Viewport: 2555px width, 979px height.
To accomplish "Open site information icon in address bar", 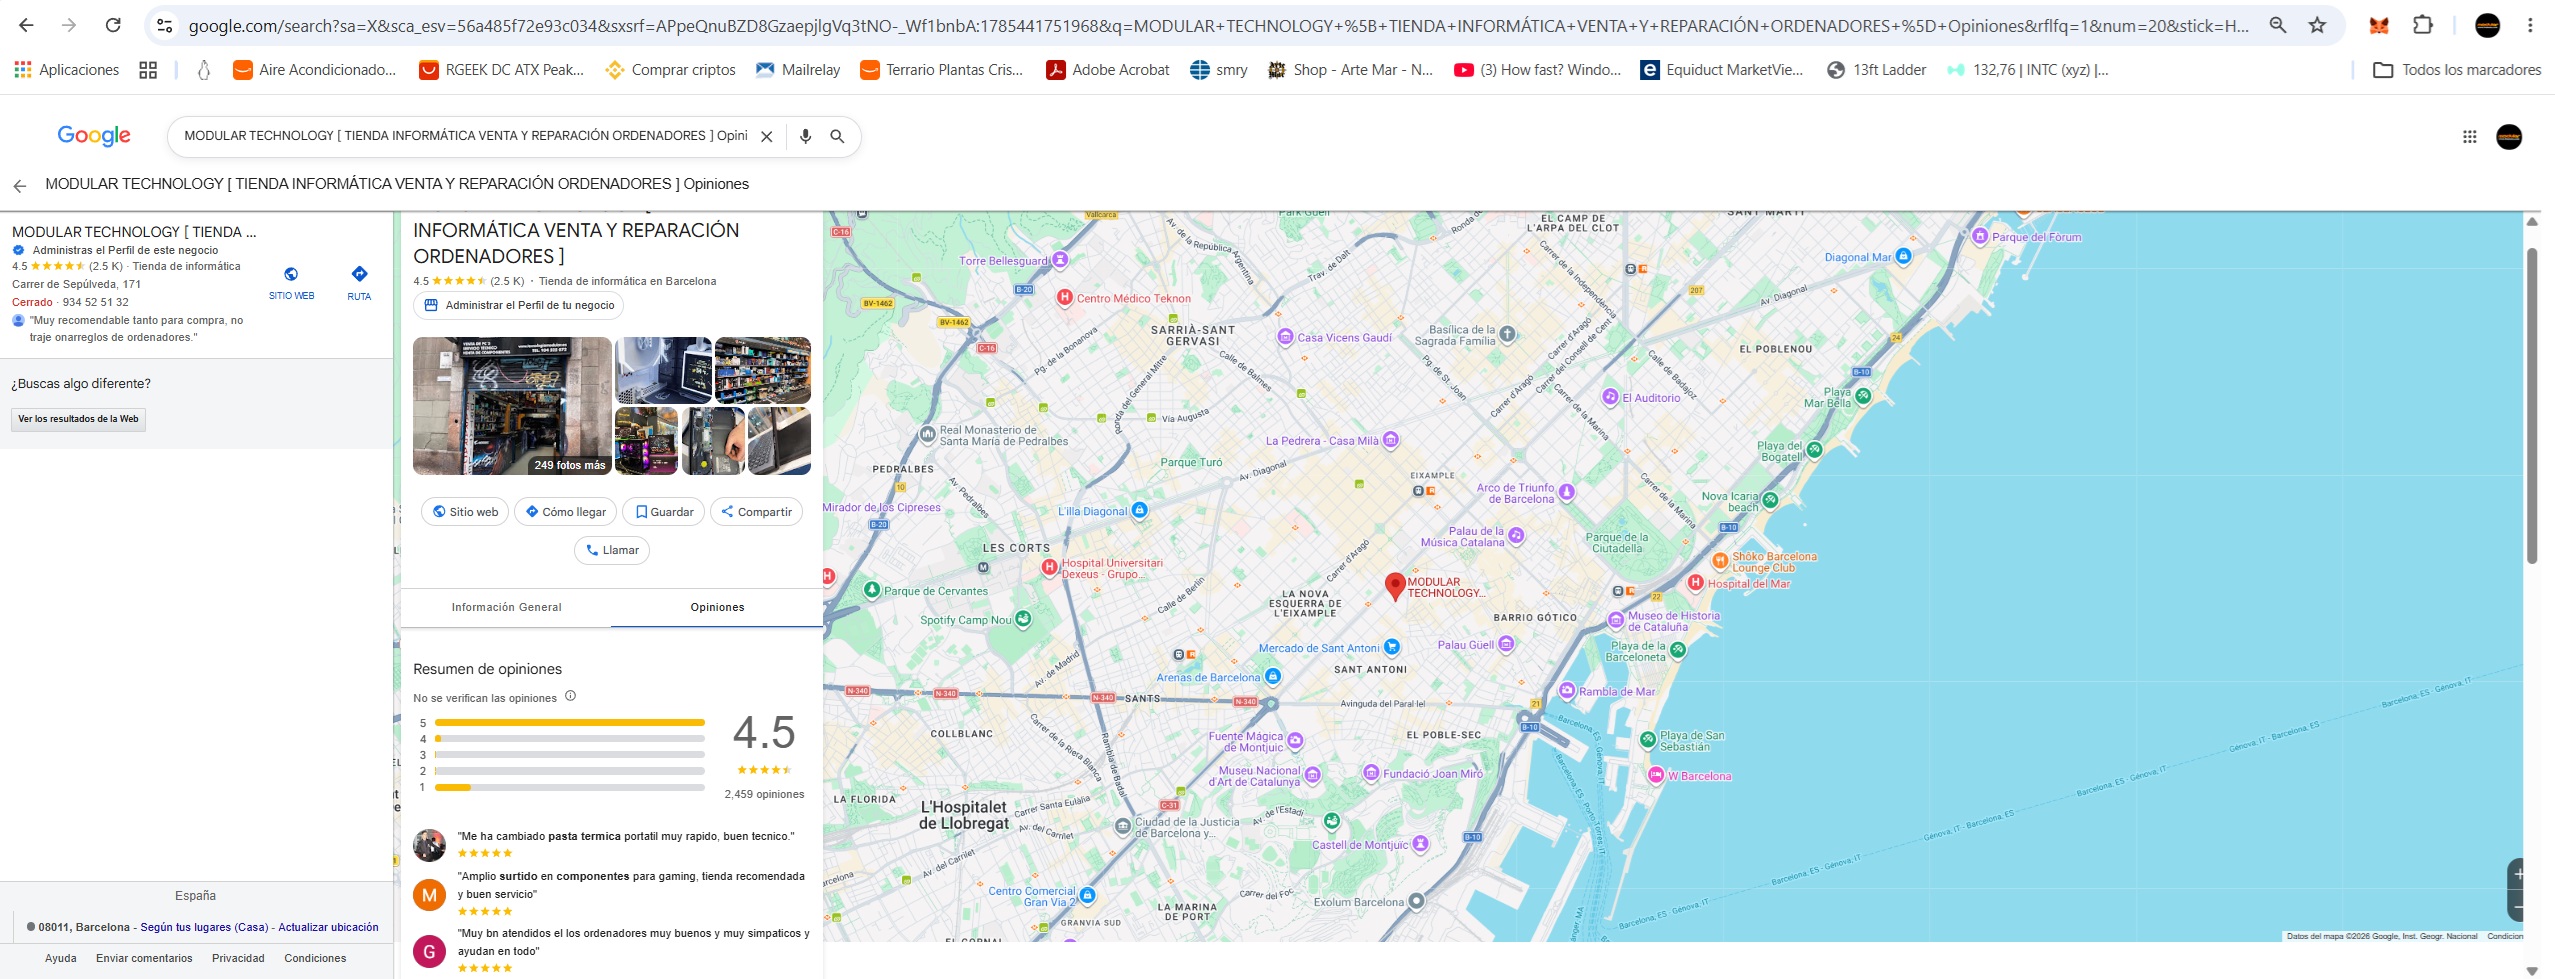I will tap(165, 26).
